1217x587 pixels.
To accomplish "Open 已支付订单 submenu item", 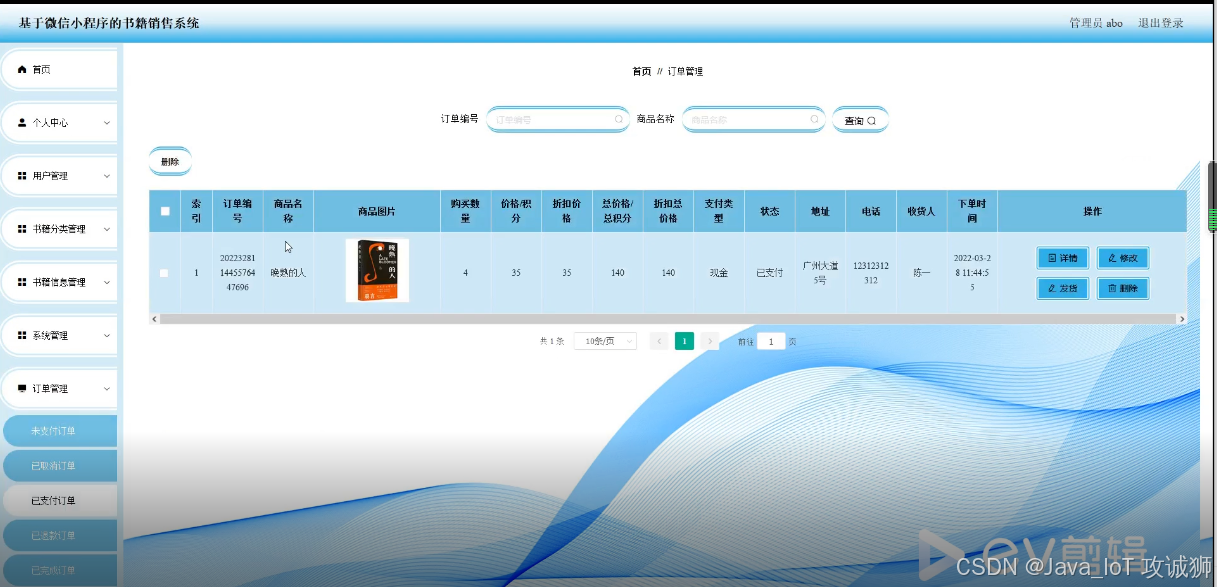I will pos(60,500).
